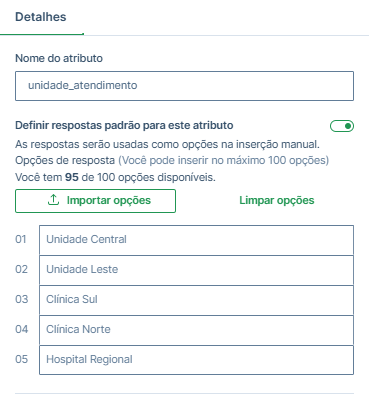Select the Unidade Central option field
The height and width of the screenshot is (399, 369).
(196, 240)
